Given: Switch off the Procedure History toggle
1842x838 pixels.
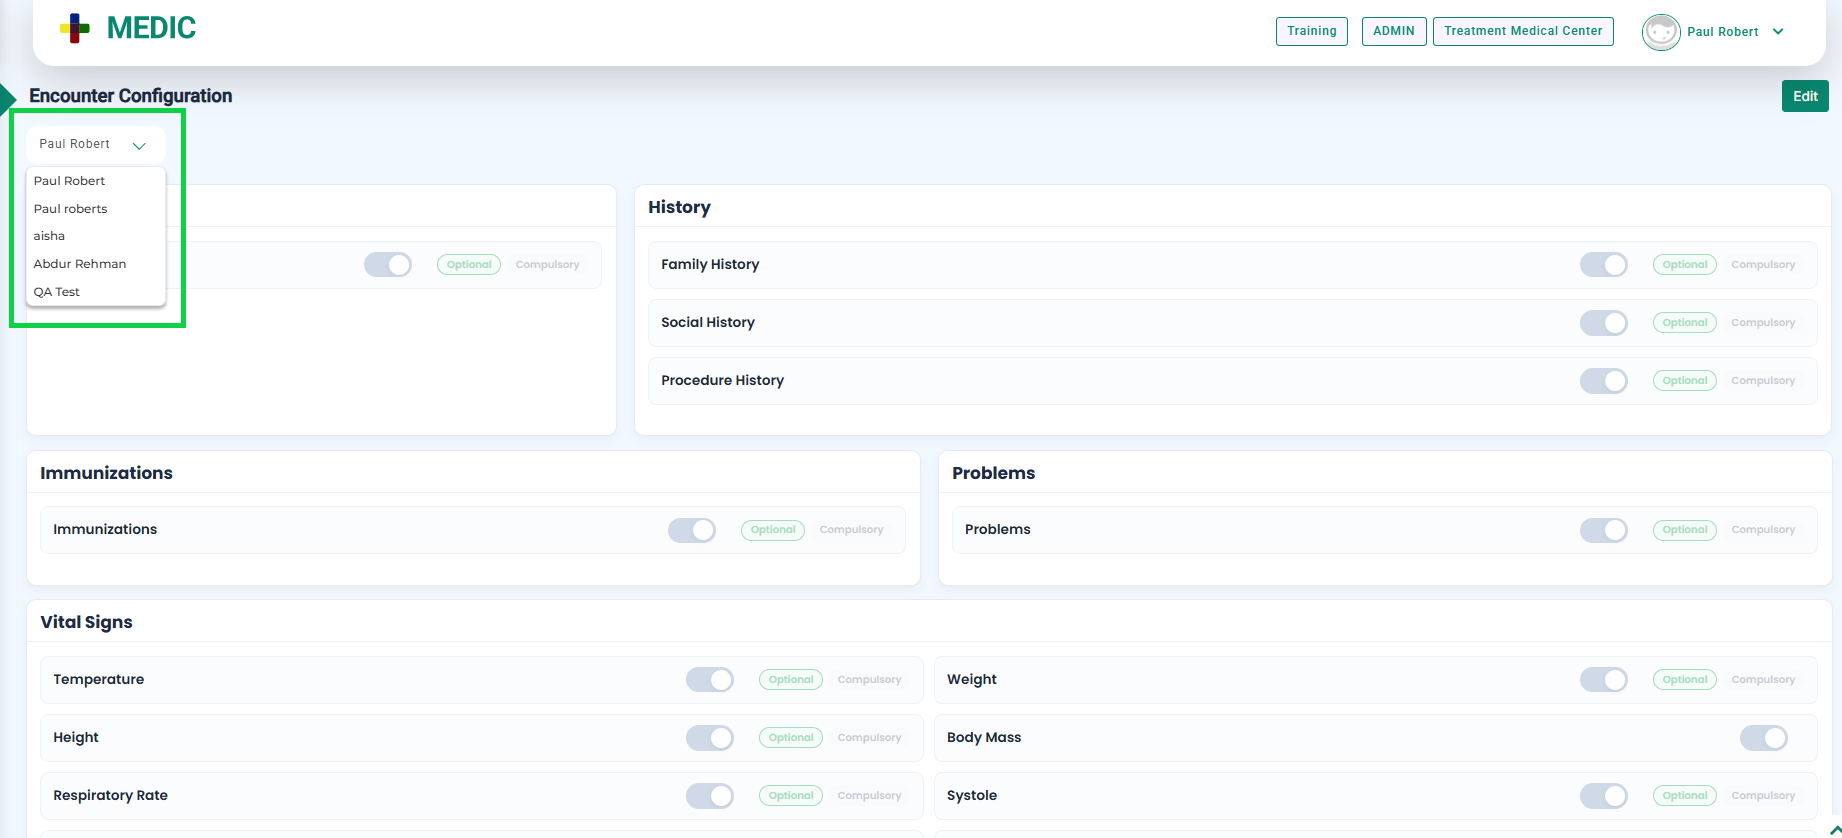Looking at the screenshot, I should pyautogui.click(x=1603, y=381).
